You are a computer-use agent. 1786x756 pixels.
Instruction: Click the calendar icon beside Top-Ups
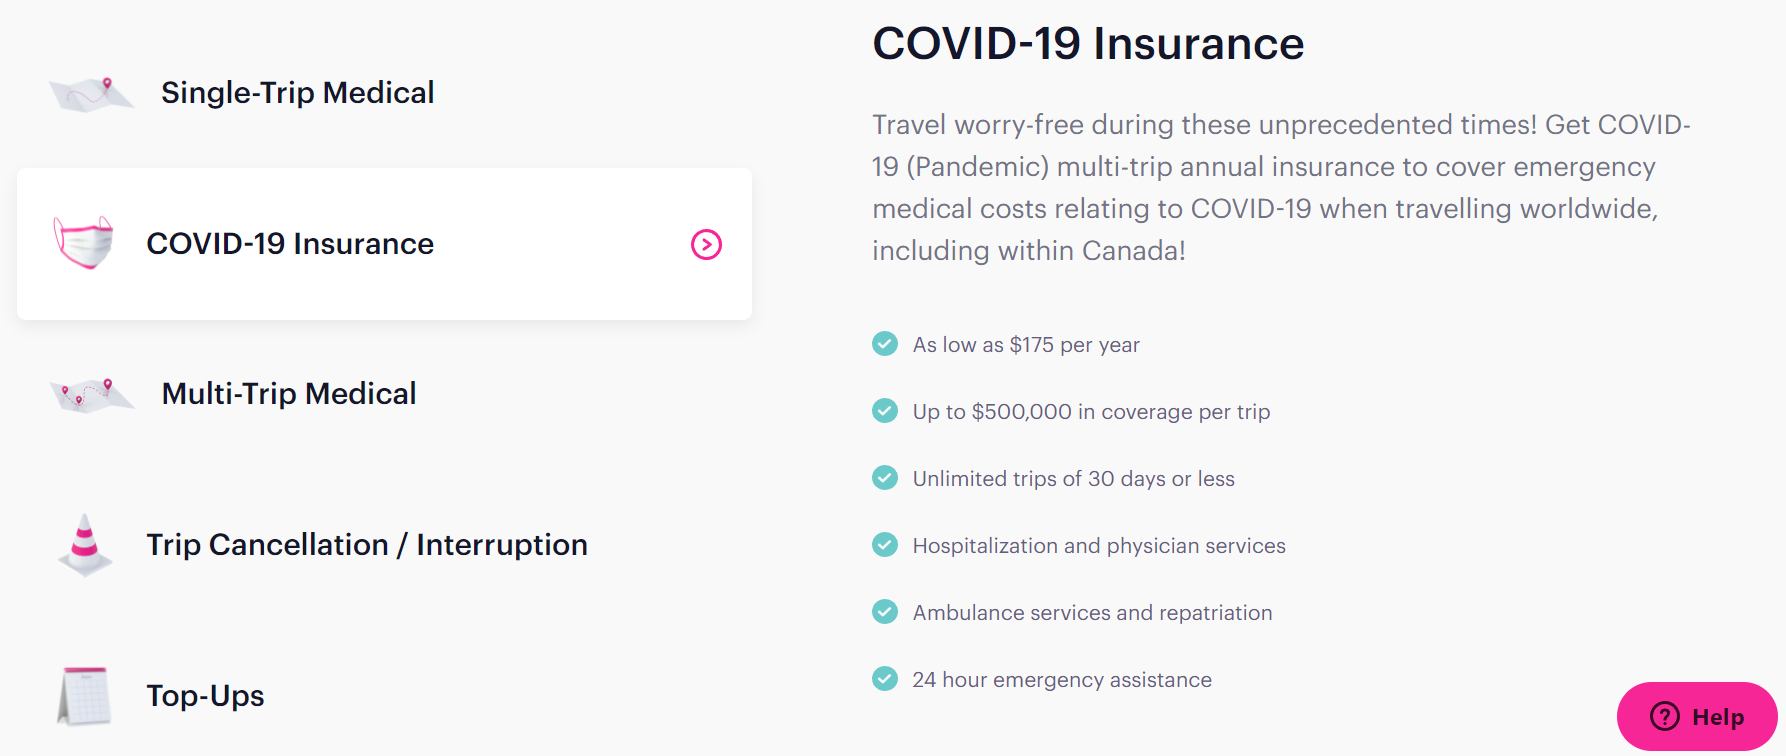pyautogui.click(x=84, y=696)
